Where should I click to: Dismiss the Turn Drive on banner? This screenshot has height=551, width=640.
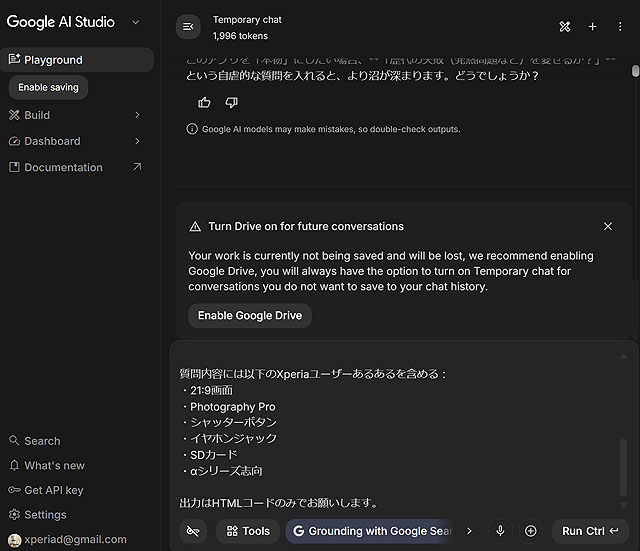point(608,226)
